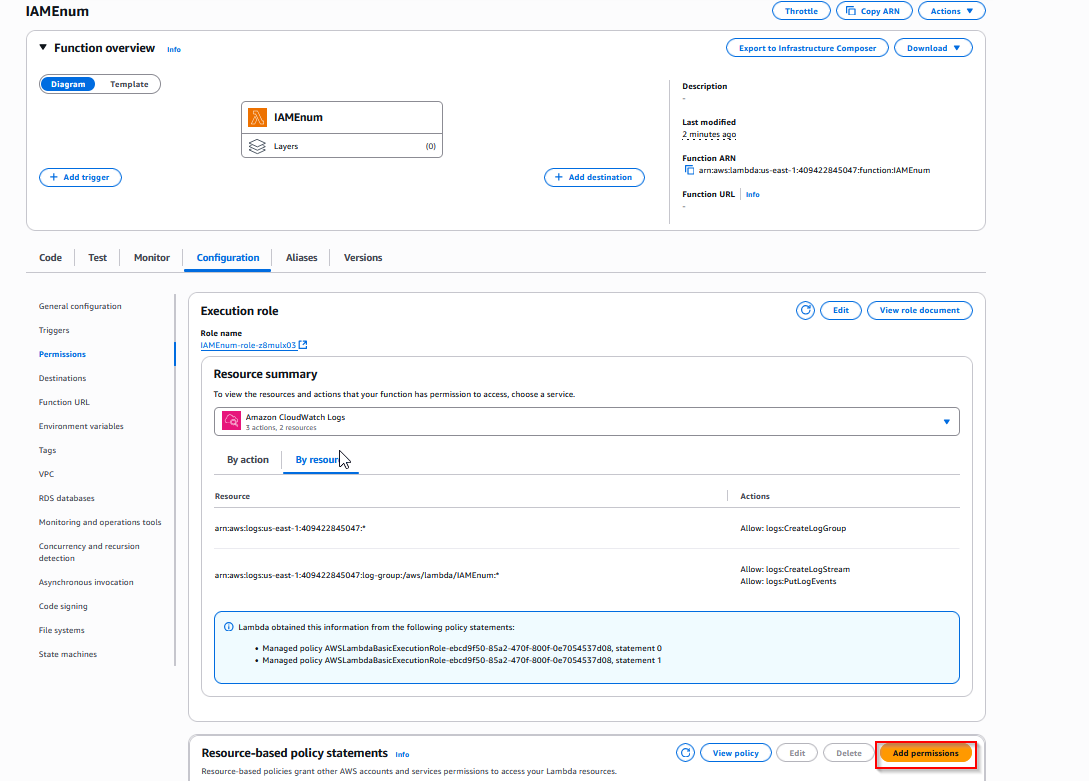Click 'Allow: logs:CreateLogGroup' action text
Screen dimensions: 1089x781
click(x=793, y=528)
